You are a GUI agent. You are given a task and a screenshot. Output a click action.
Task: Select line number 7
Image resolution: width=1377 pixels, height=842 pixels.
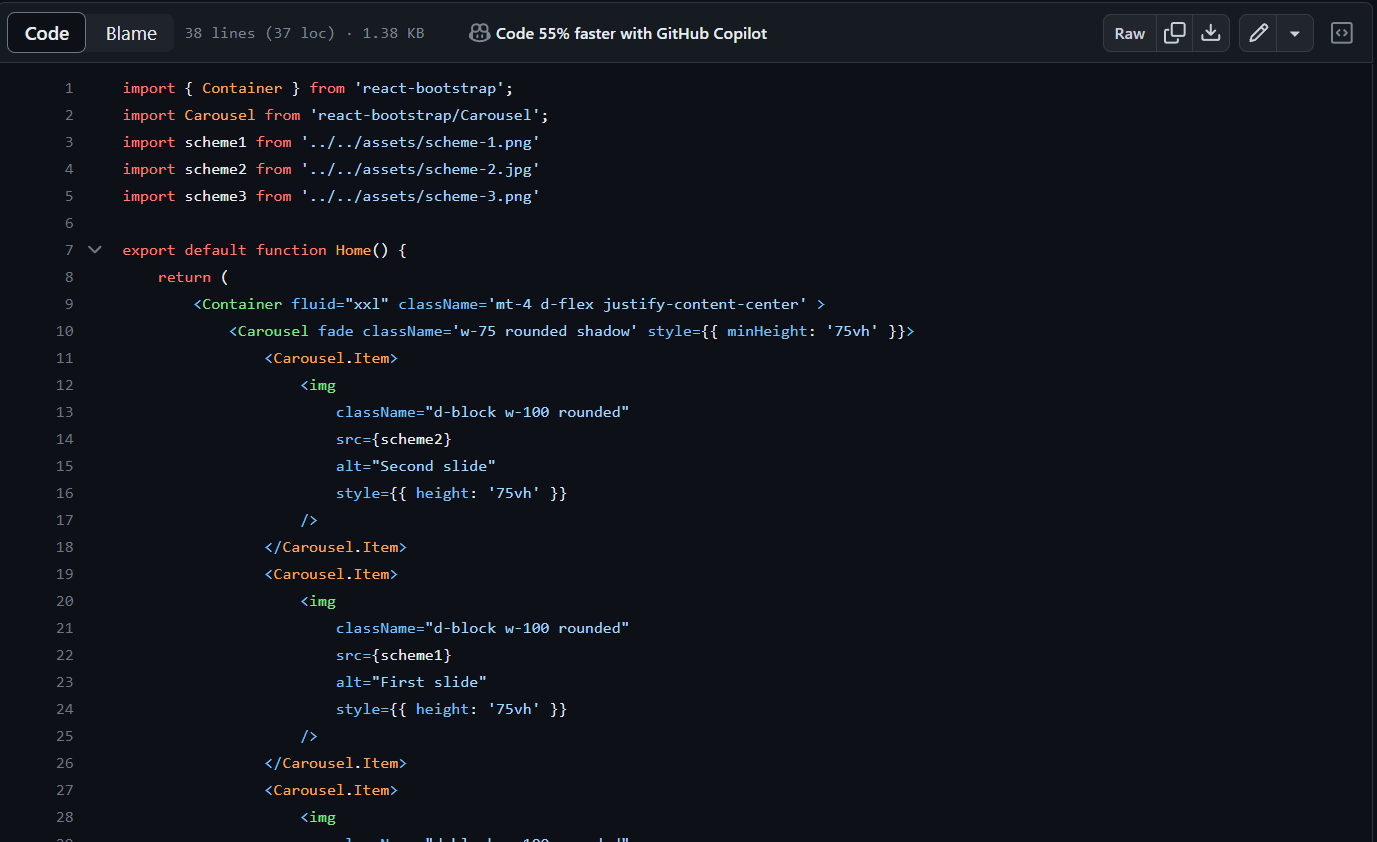click(69, 250)
